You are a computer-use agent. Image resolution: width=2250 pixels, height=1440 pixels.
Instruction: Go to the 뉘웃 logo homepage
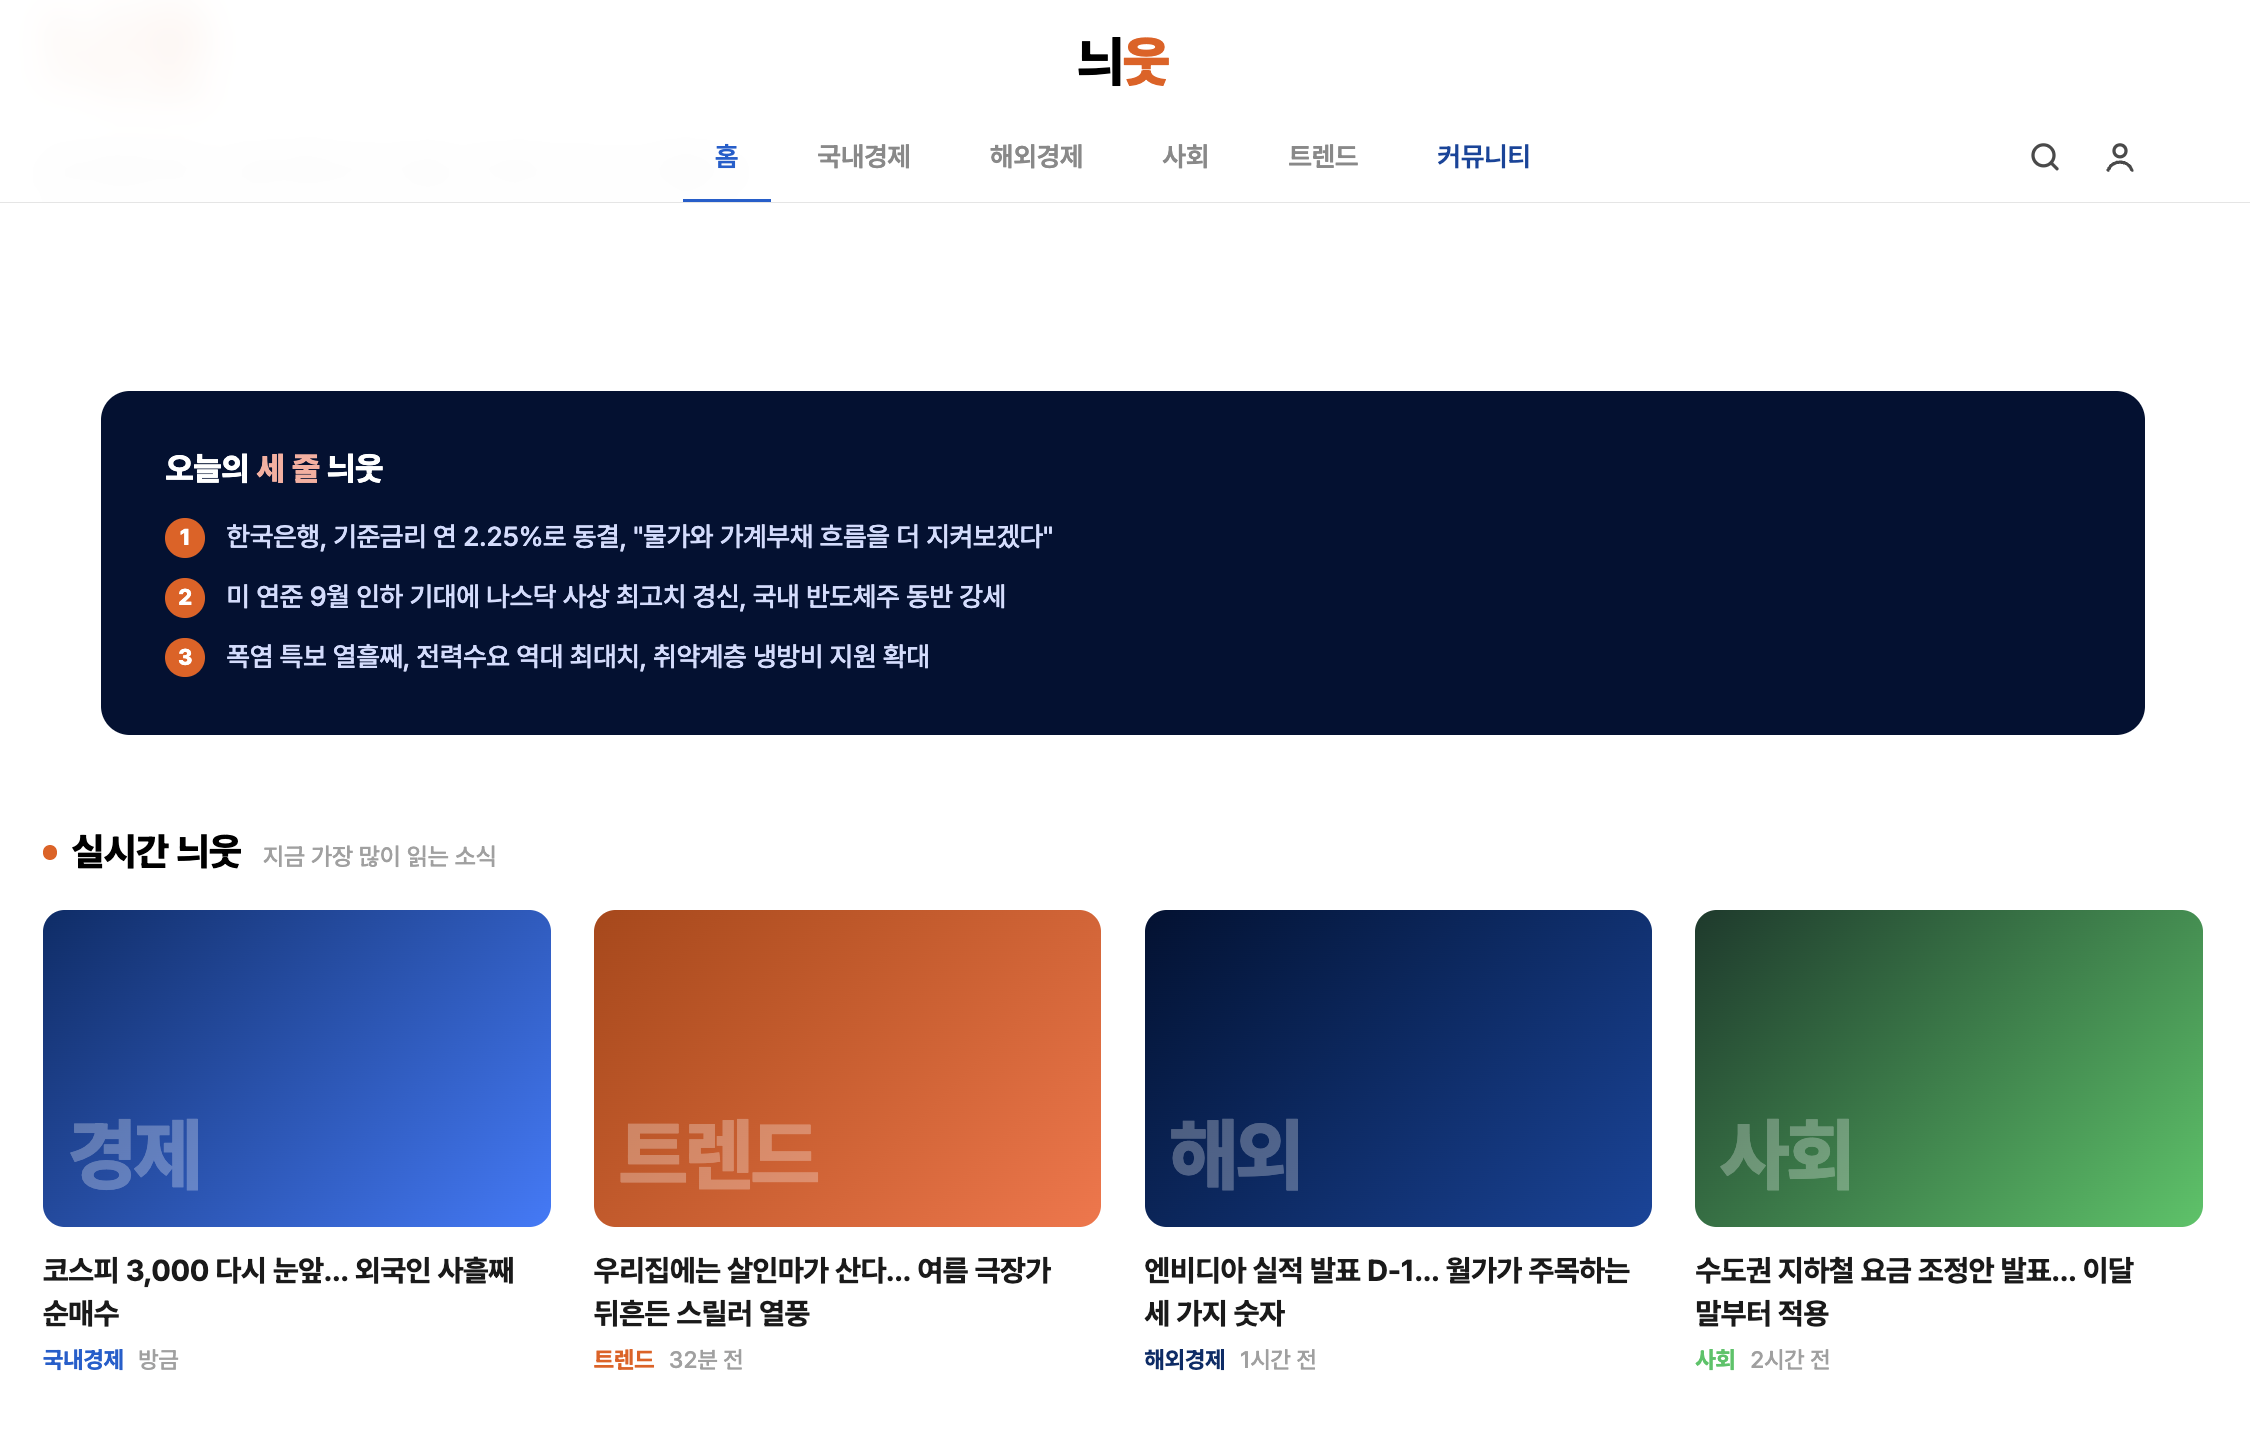coord(1124,61)
